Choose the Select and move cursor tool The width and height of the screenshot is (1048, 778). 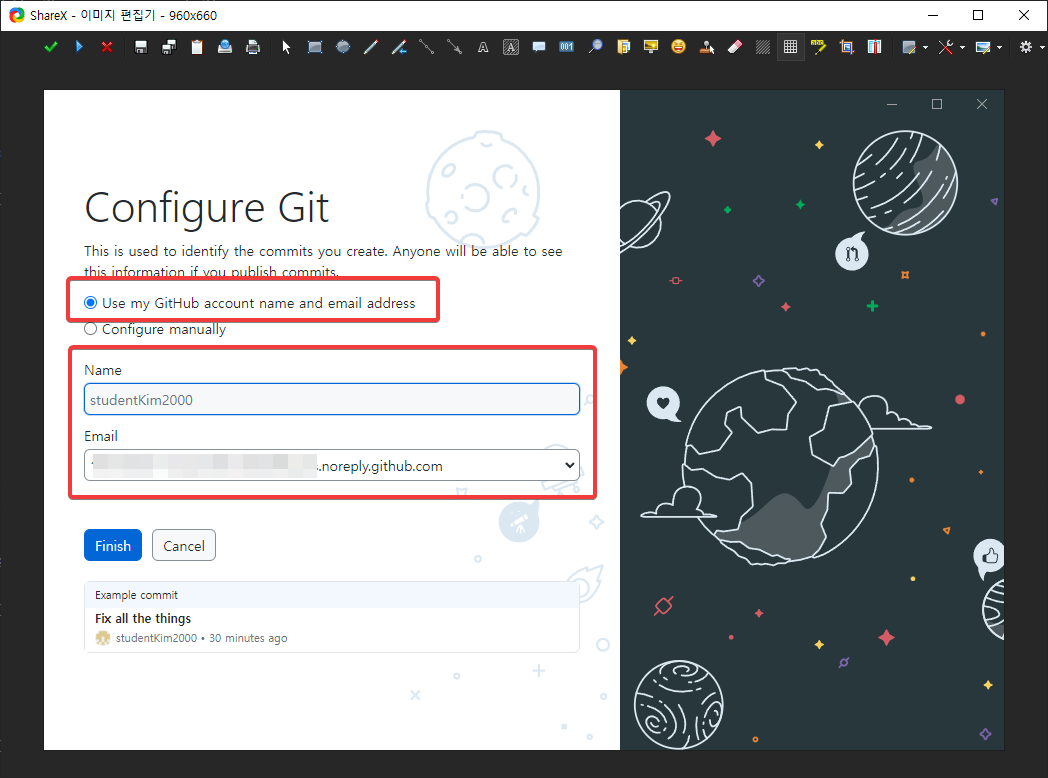point(287,47)
